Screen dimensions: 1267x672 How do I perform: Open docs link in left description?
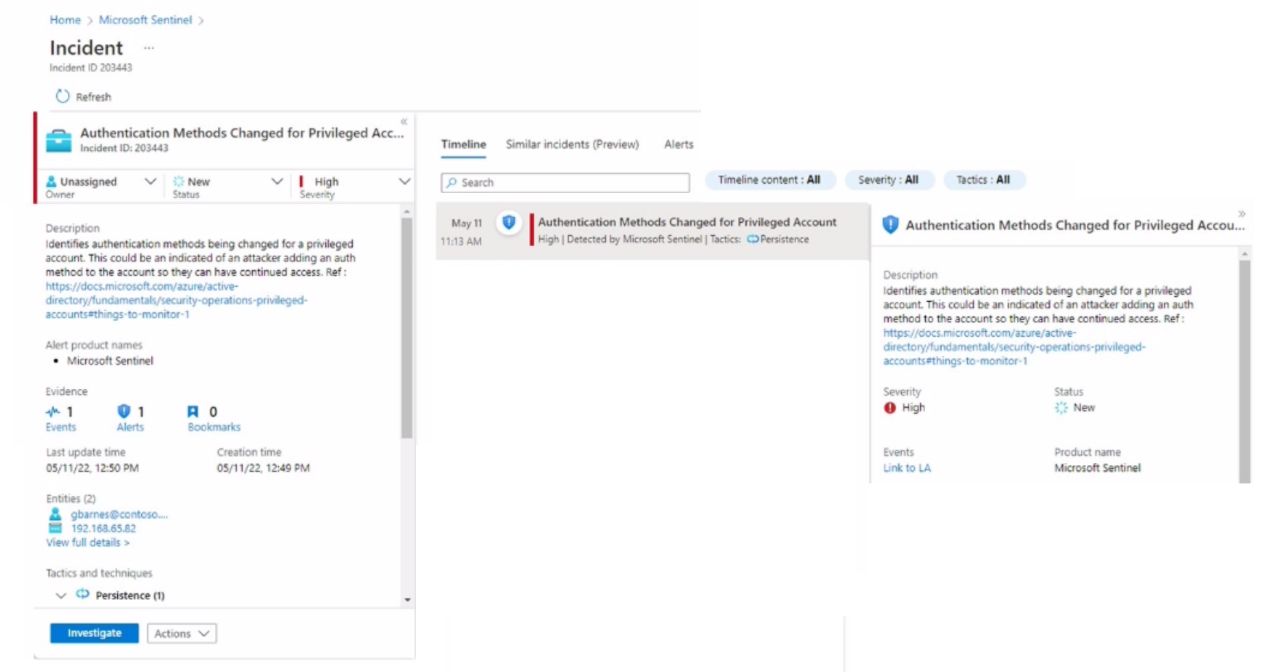176,300
